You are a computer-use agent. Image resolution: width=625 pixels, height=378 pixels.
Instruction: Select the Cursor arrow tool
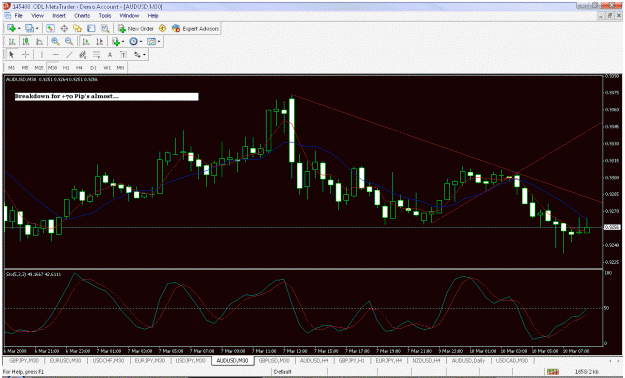[11, 54]
